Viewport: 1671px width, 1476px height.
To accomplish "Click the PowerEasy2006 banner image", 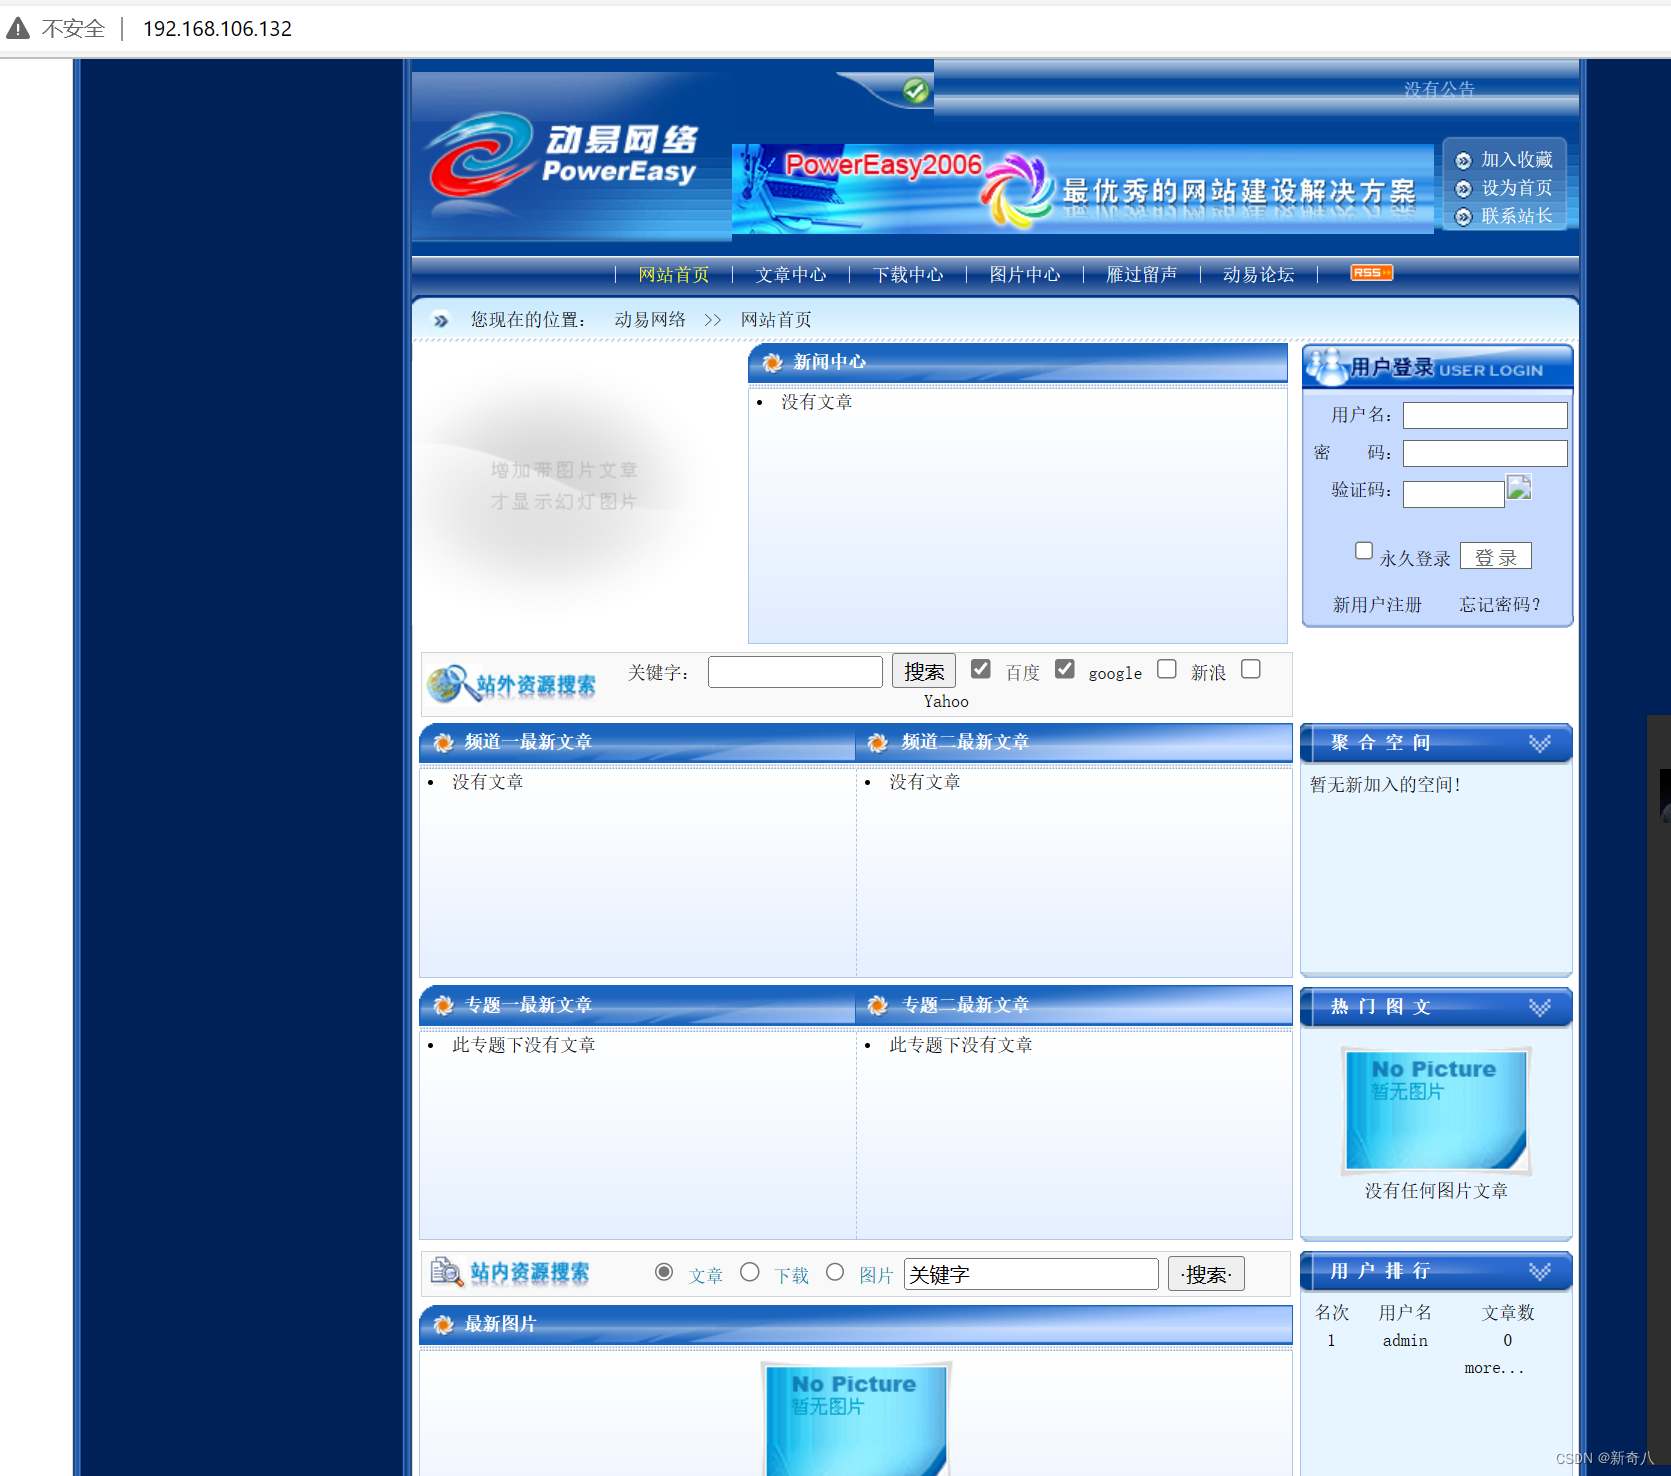I will 1083,189.
